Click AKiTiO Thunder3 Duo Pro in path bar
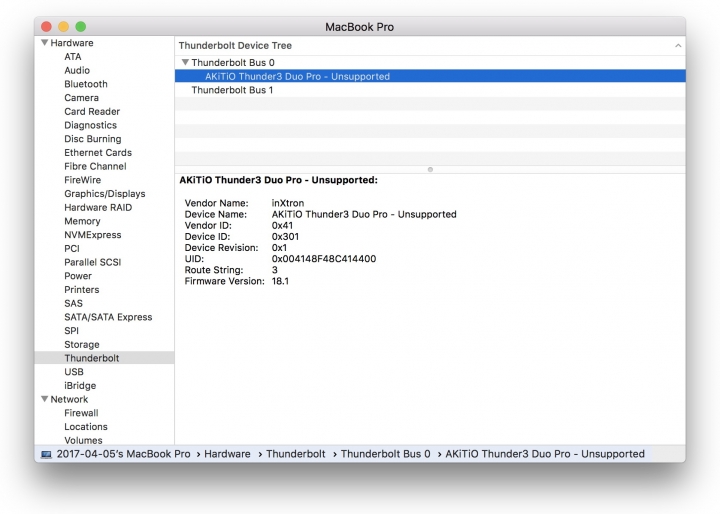Image resolution: width=720 pixels, height=514 pixels. [x=545, y=454]
